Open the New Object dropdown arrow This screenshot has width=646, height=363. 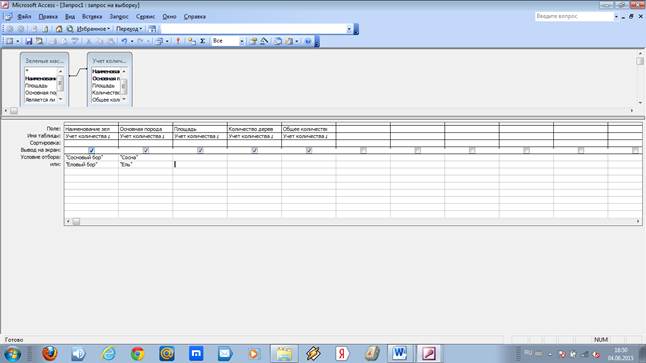297,41
